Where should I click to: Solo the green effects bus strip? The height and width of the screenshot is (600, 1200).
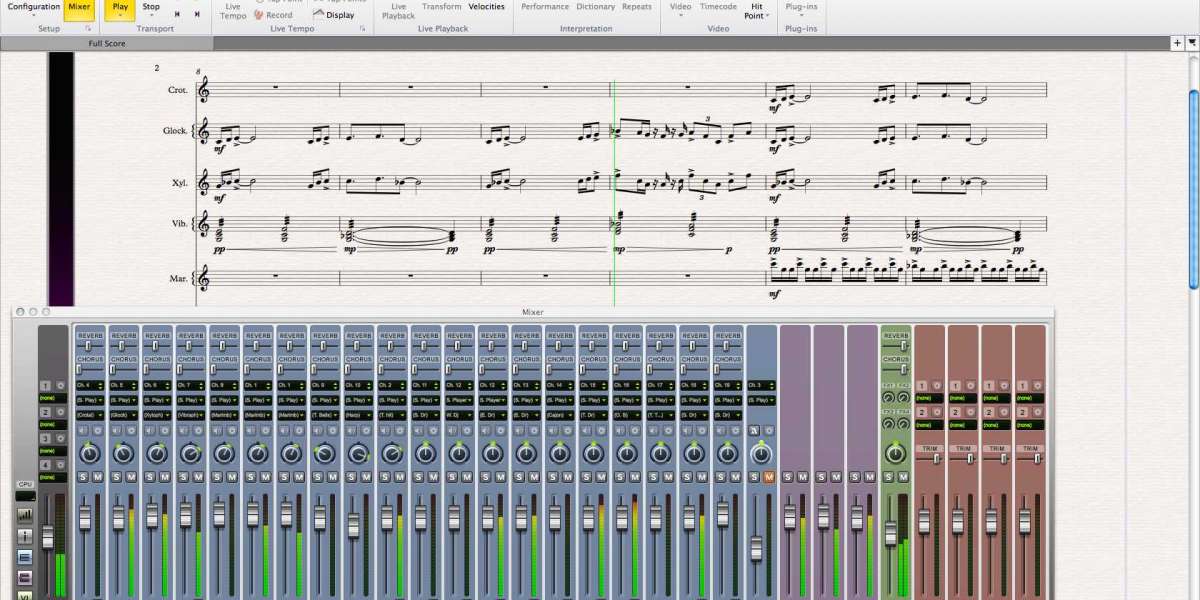[888, 477]
